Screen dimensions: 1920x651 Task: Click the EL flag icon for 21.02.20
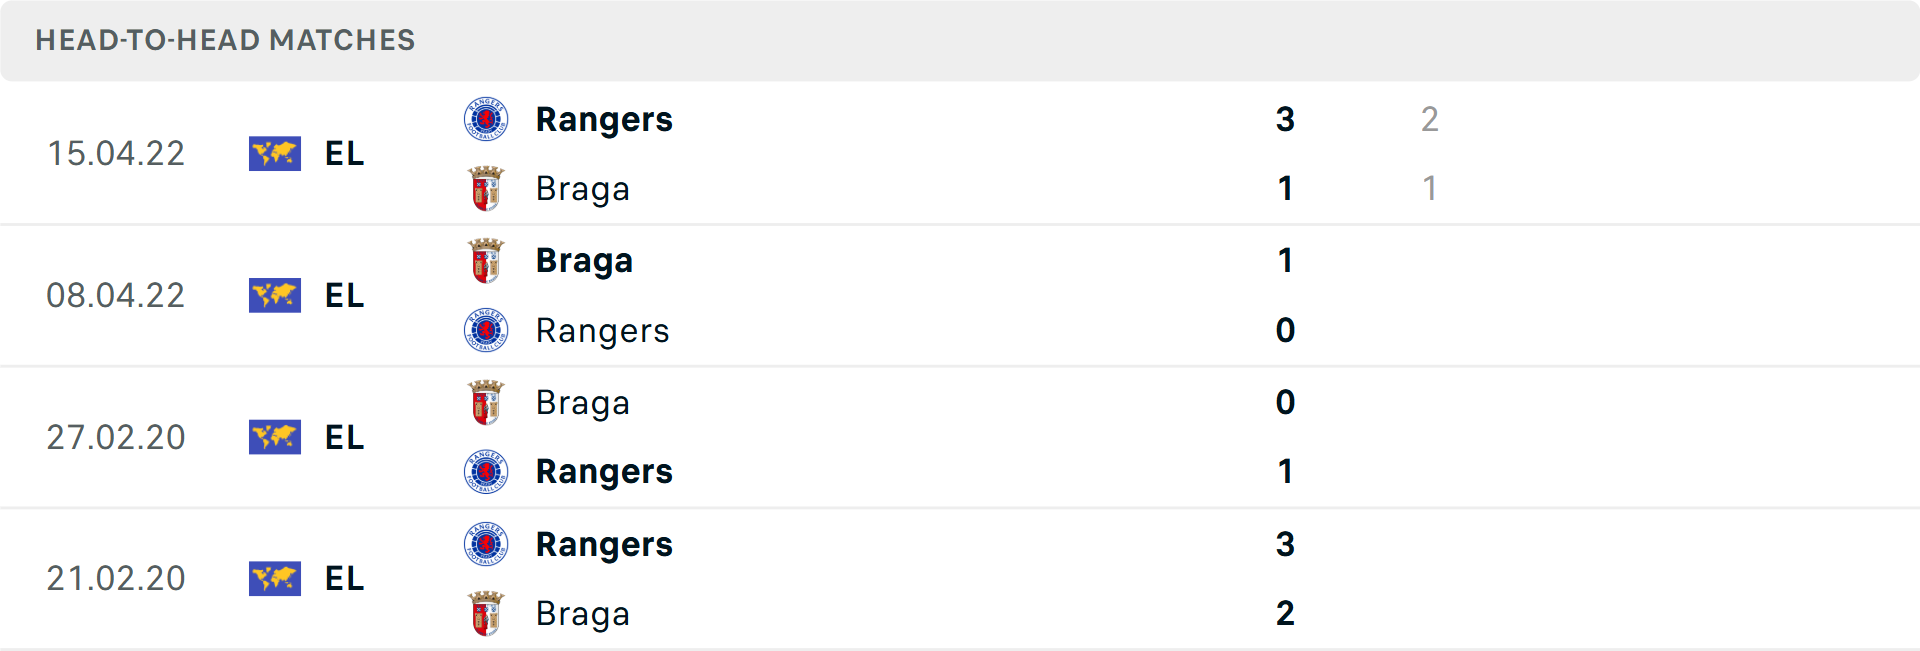[x=275, y=579]
